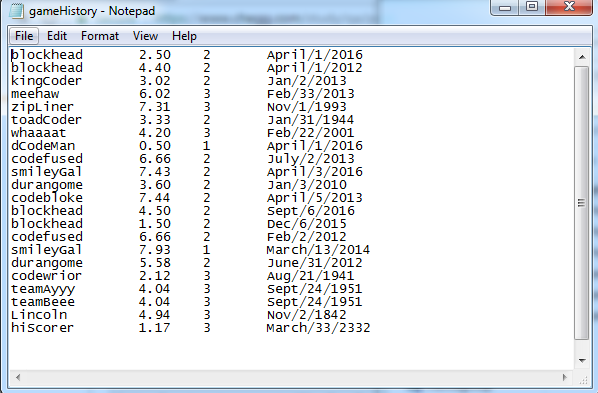Click the name whaaaat
Screen dimensions: 598x393
39,133
